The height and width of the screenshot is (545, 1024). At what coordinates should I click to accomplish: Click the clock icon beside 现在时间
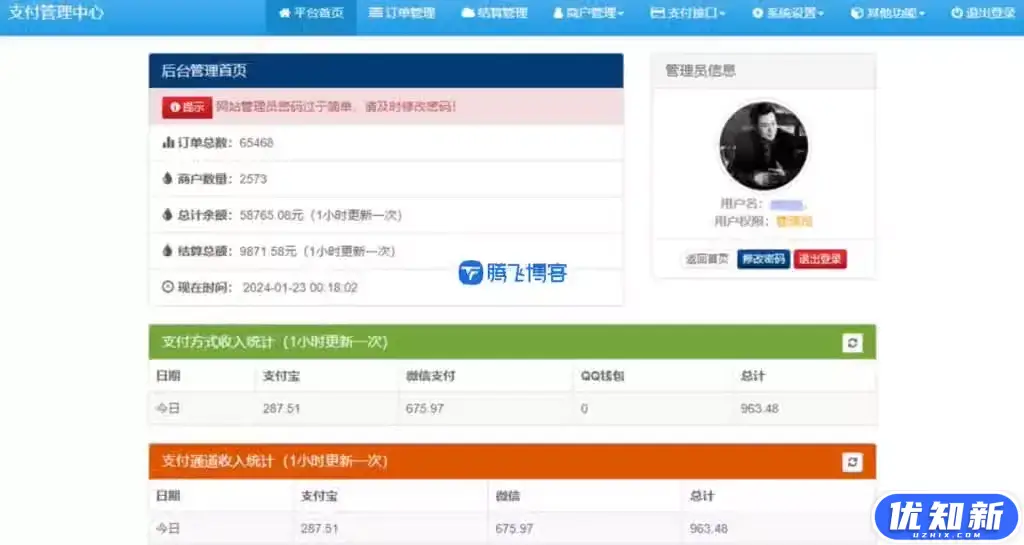pyautogui.click(x=168, y=287)
